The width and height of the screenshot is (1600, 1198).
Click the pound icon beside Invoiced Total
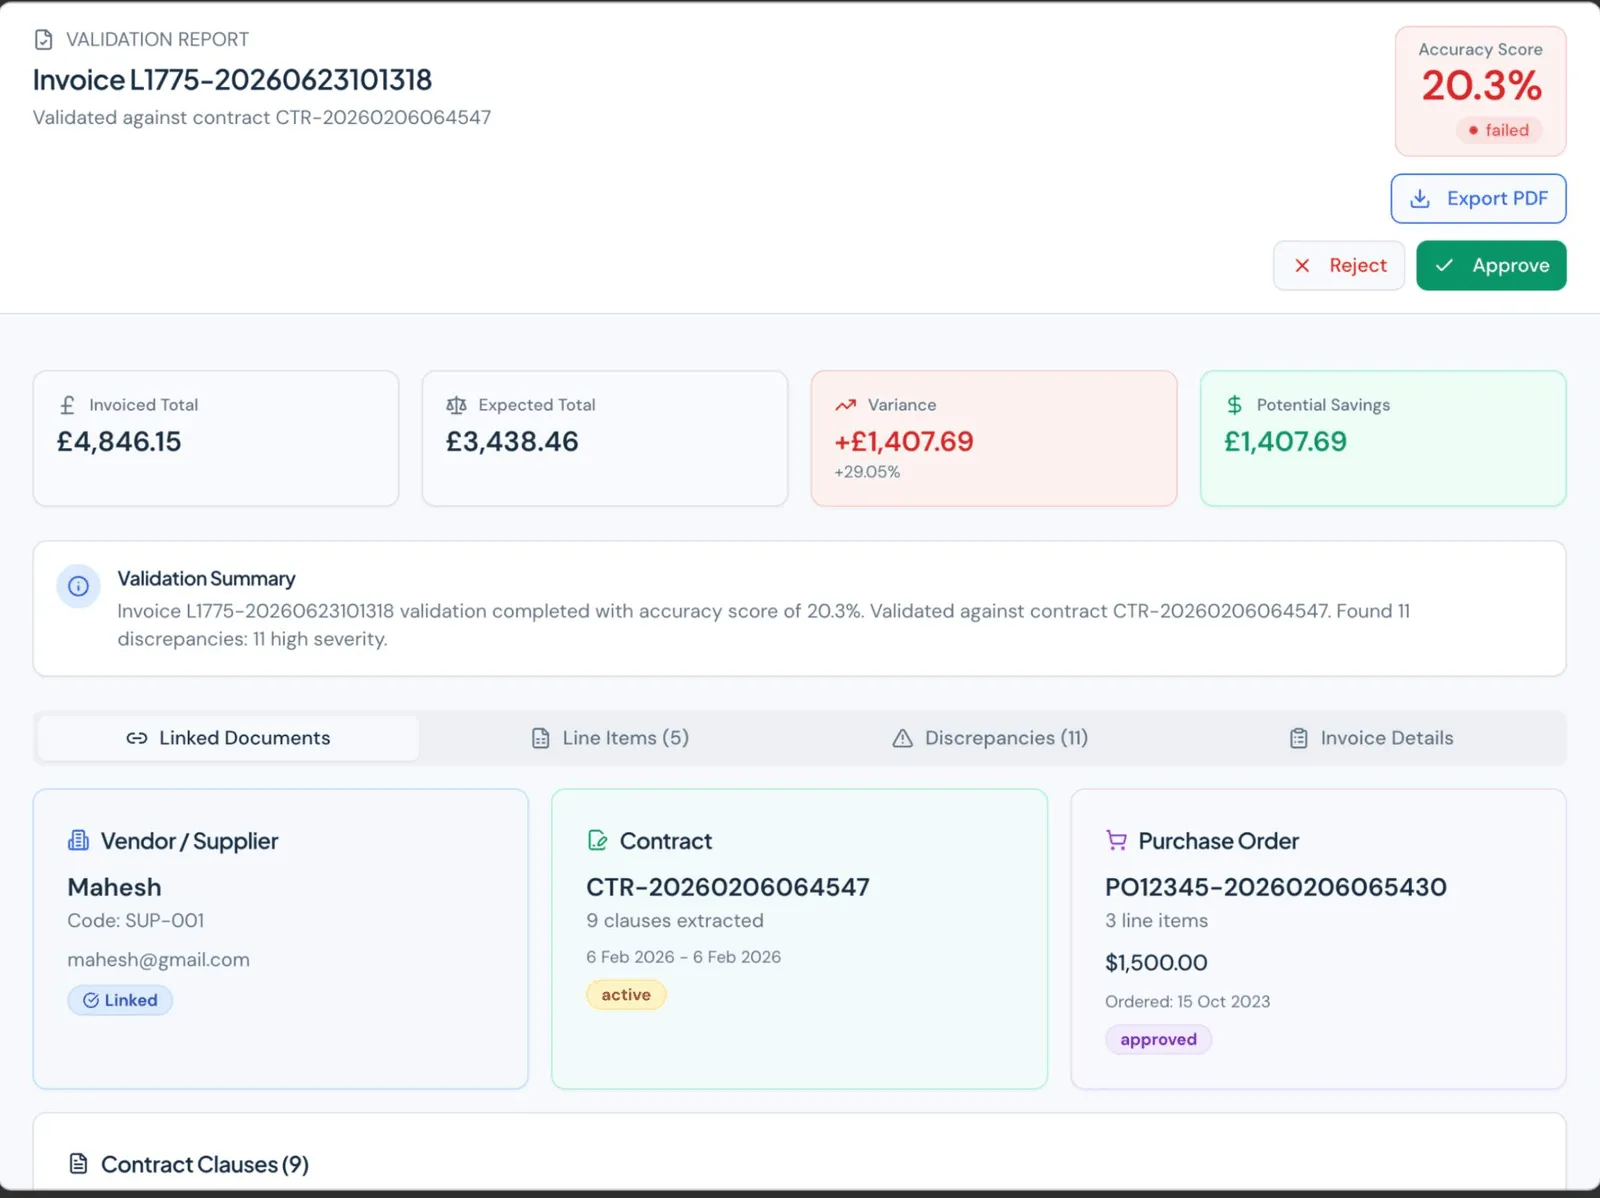coord(67,405)
